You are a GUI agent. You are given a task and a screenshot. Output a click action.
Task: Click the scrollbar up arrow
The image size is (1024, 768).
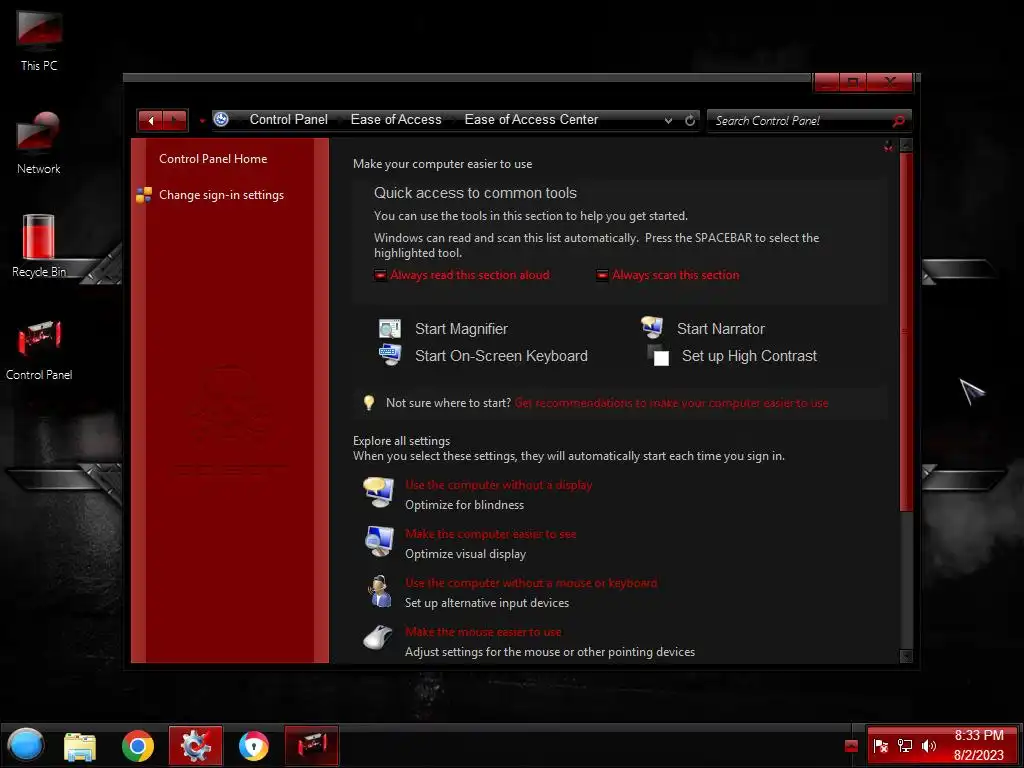pyautogui.click(x=906, y=146)
